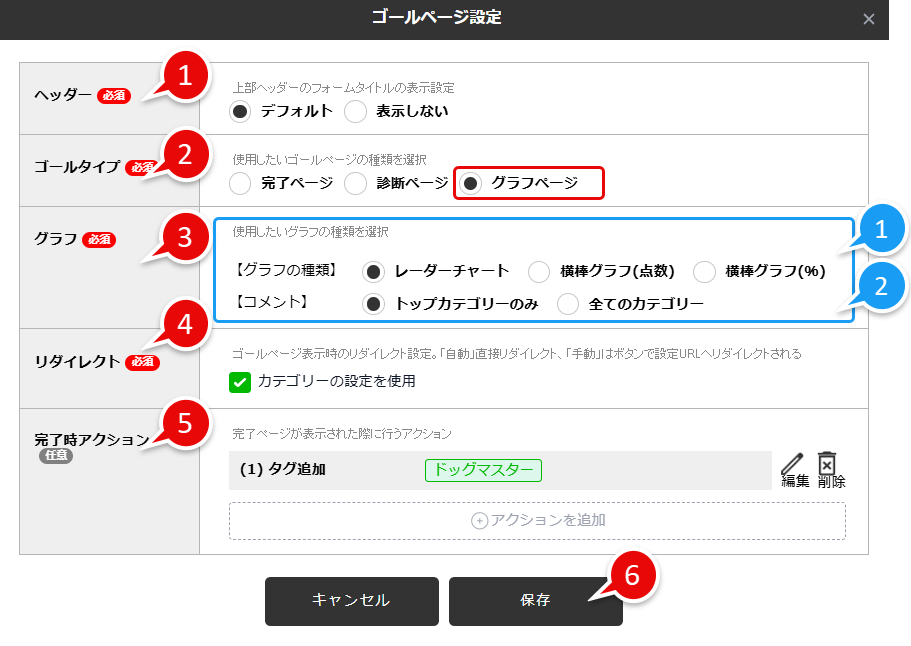Image resolution: width=911 pixels, height=646 pixels.
Task: Select the 横棒グラフ(%) chart type
Action: point(703,271)
